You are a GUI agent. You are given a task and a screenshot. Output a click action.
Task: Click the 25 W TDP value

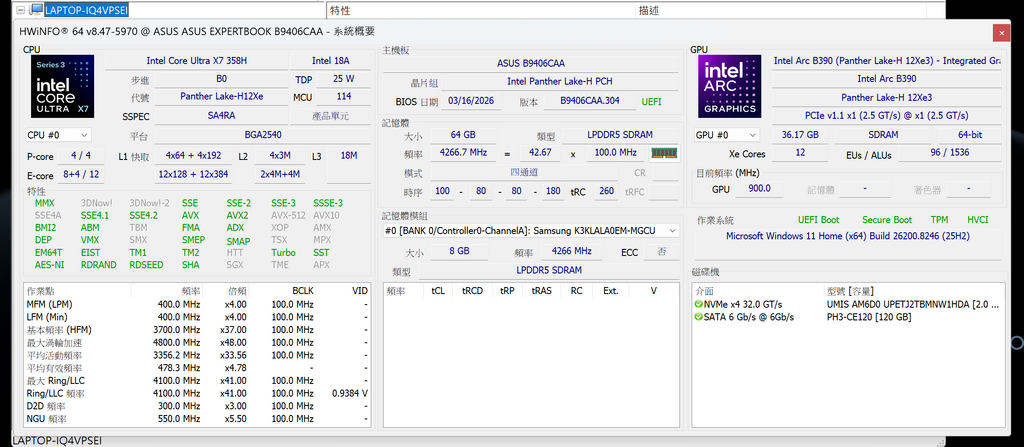pos(343,78)
